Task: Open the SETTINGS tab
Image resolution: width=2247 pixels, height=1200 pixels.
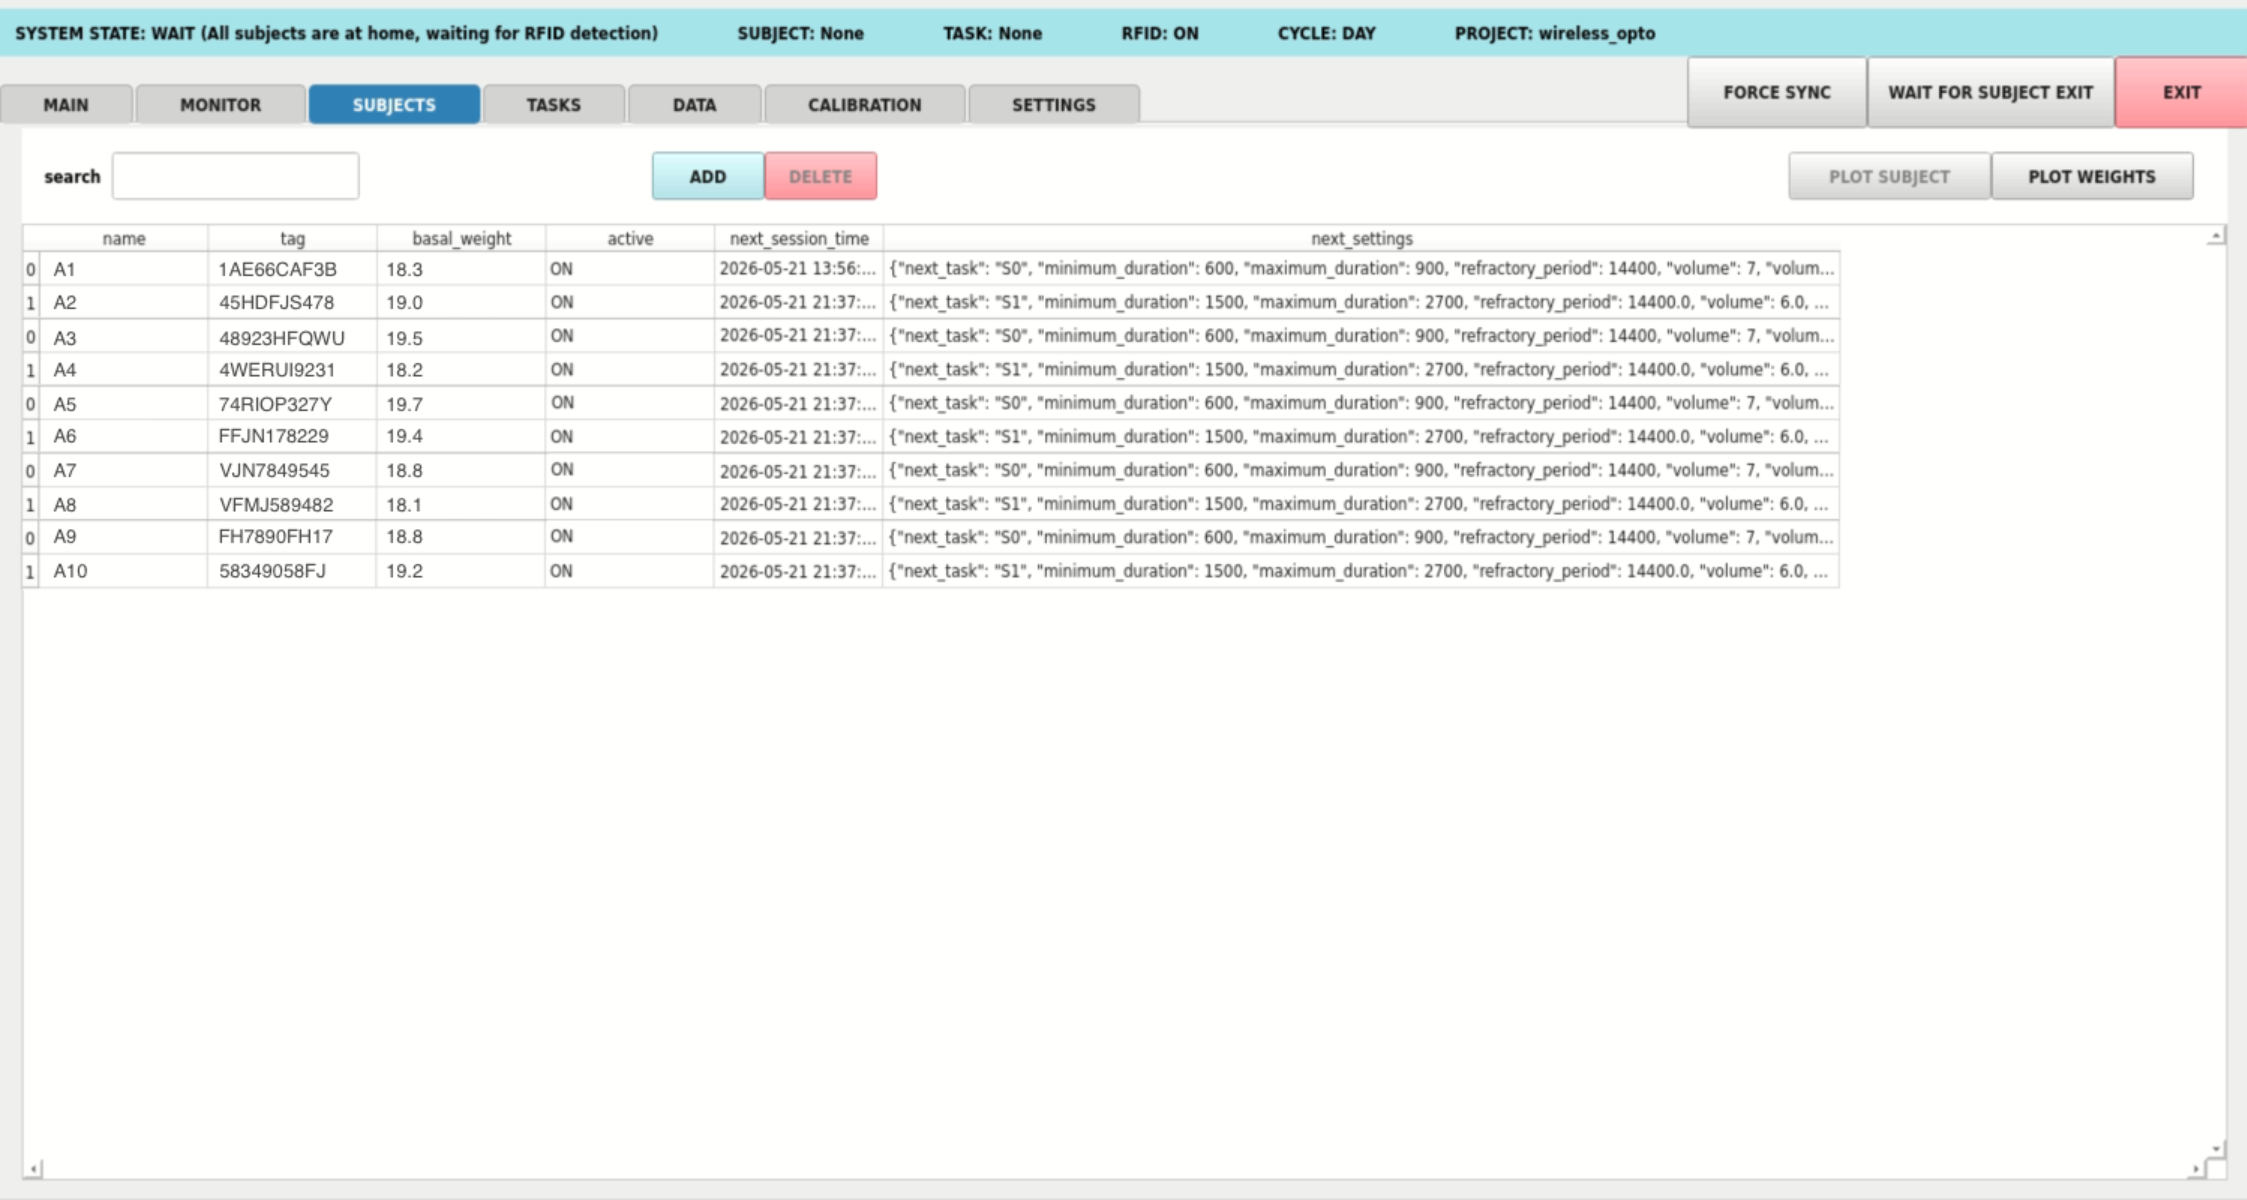Action: (x=1053, y=104)
